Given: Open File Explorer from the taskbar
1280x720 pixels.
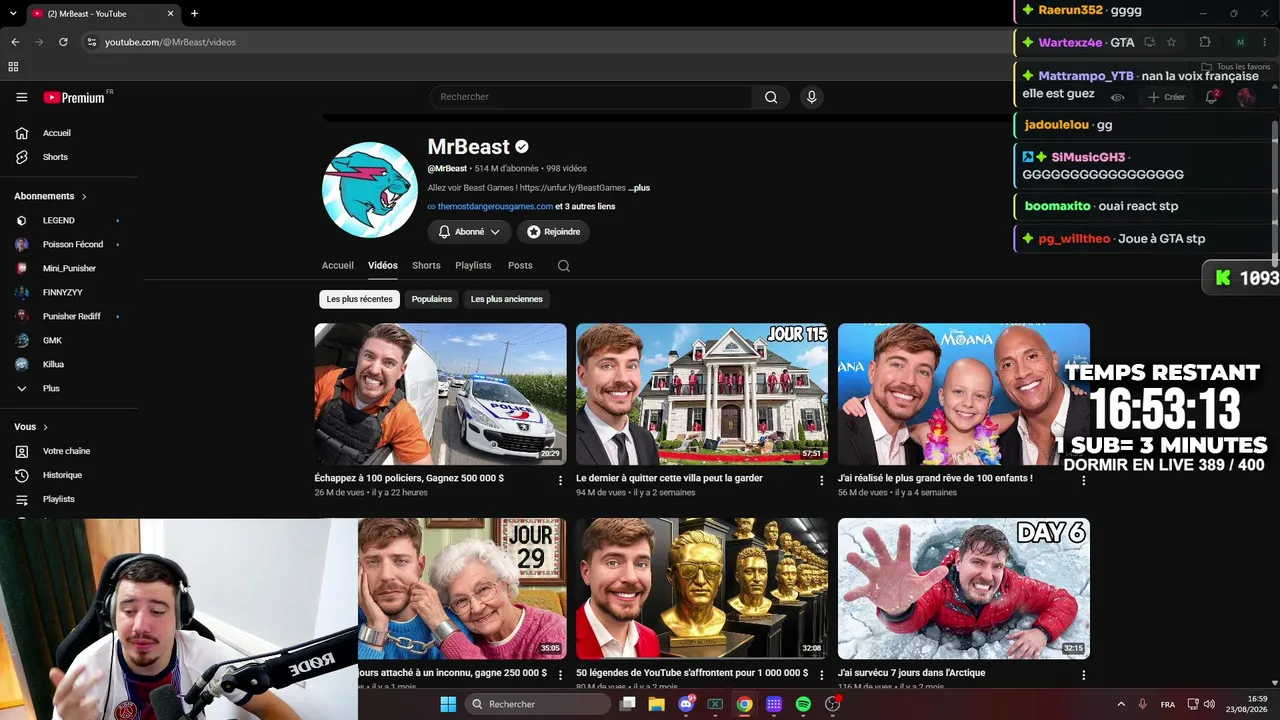Looking at the screenshot, I should coord(656,704).
